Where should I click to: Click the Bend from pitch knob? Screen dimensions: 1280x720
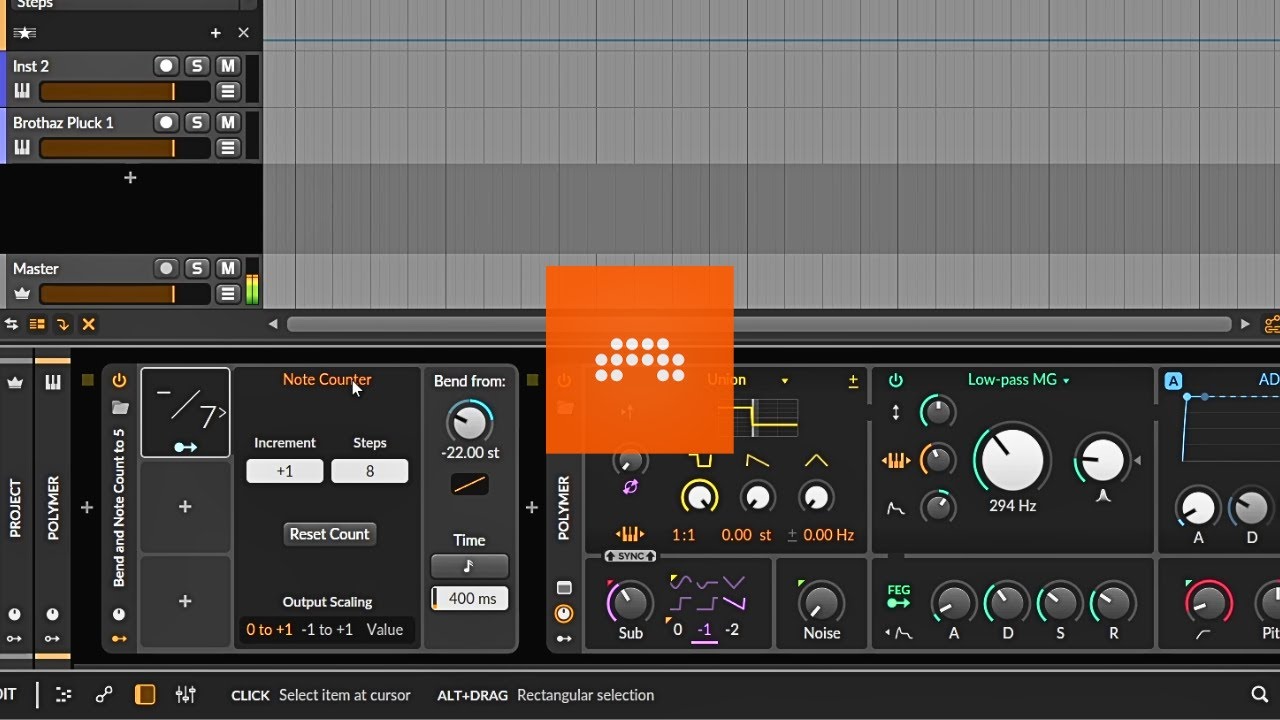[469, 422]
